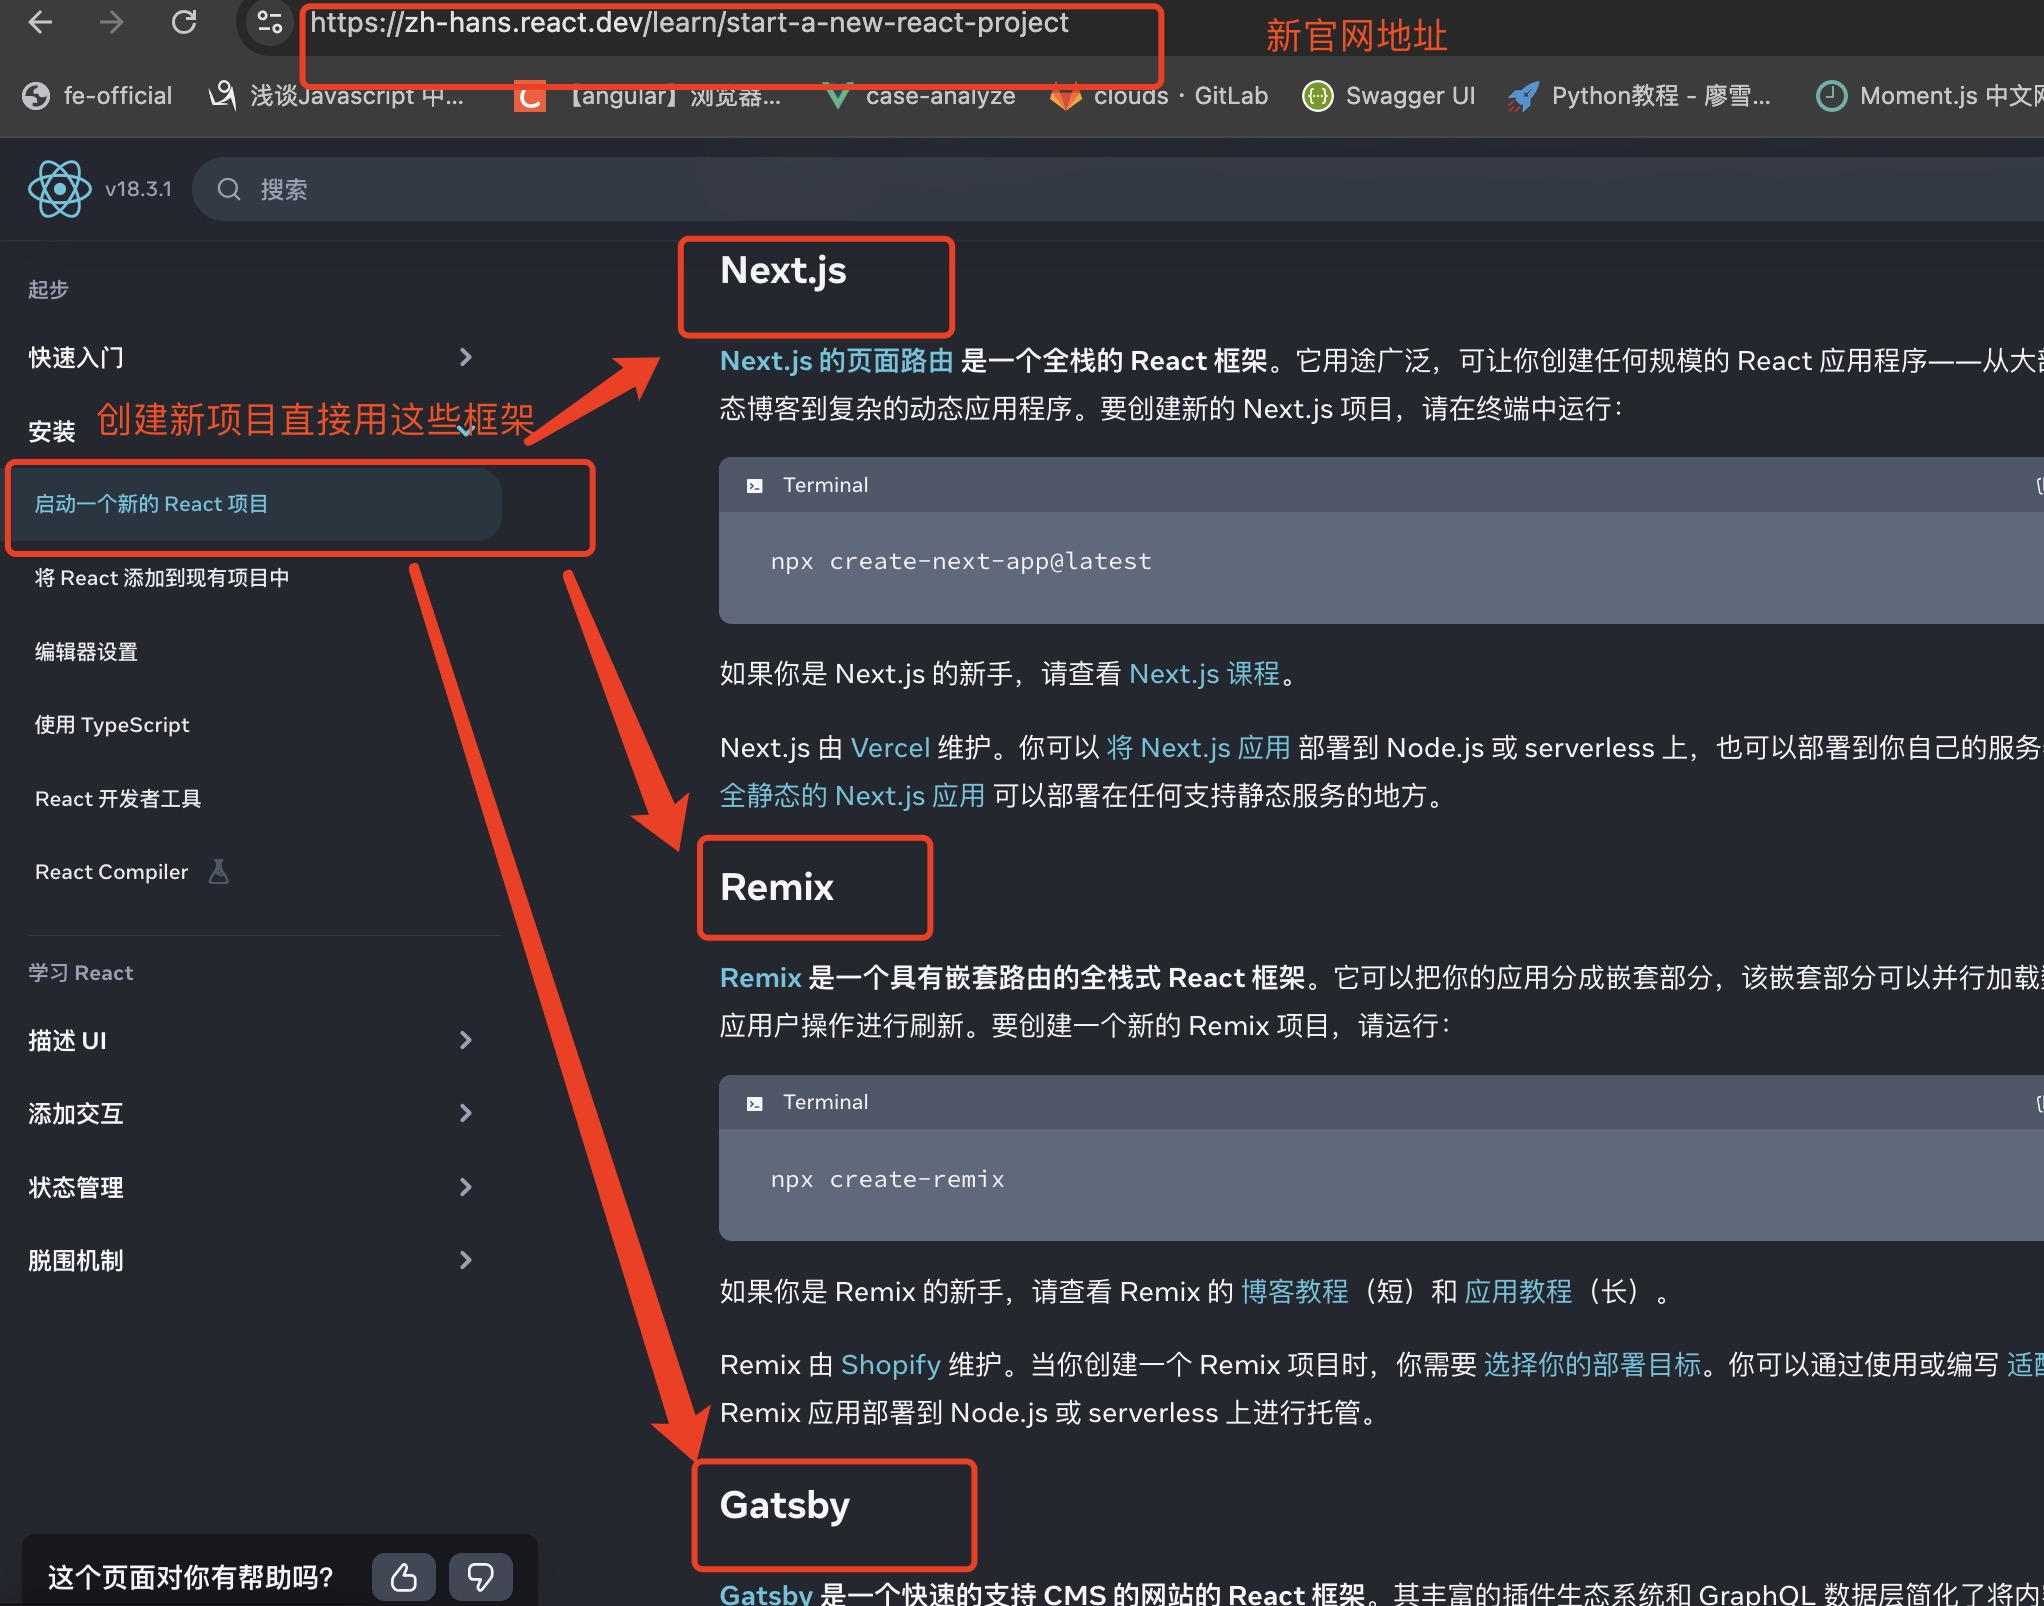
Task: Open Moment.js 中文网 bookmark
Action: pyautogui.click(x=1930, y=96)
